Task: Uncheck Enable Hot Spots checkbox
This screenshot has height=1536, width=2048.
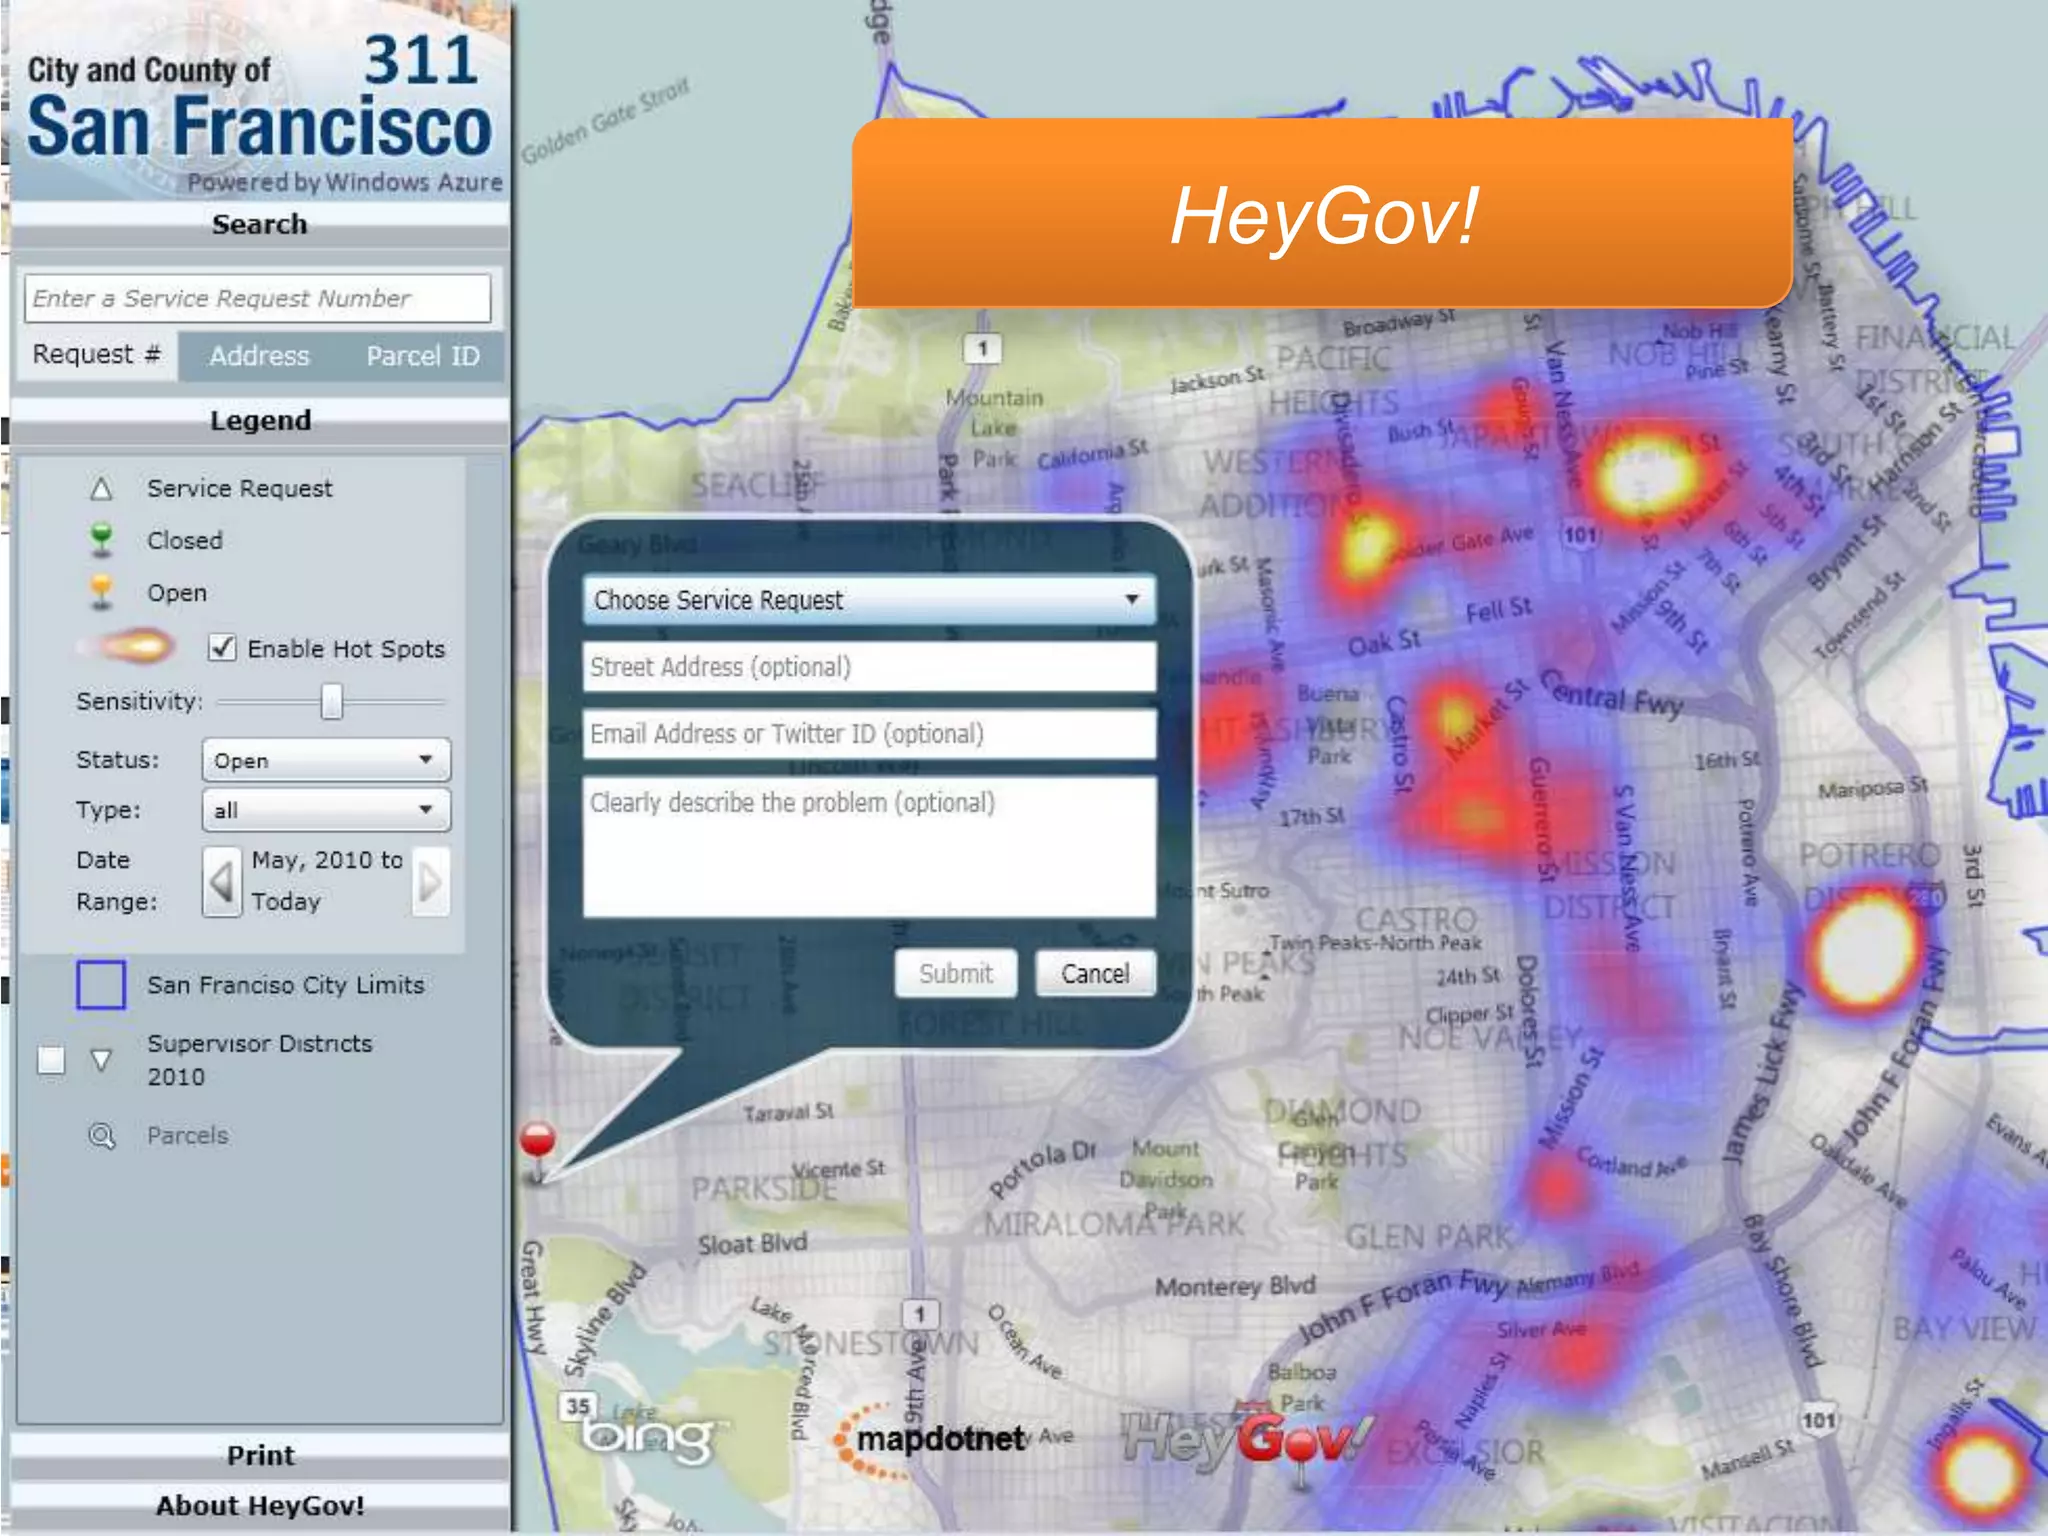Action: pos(222,648)
